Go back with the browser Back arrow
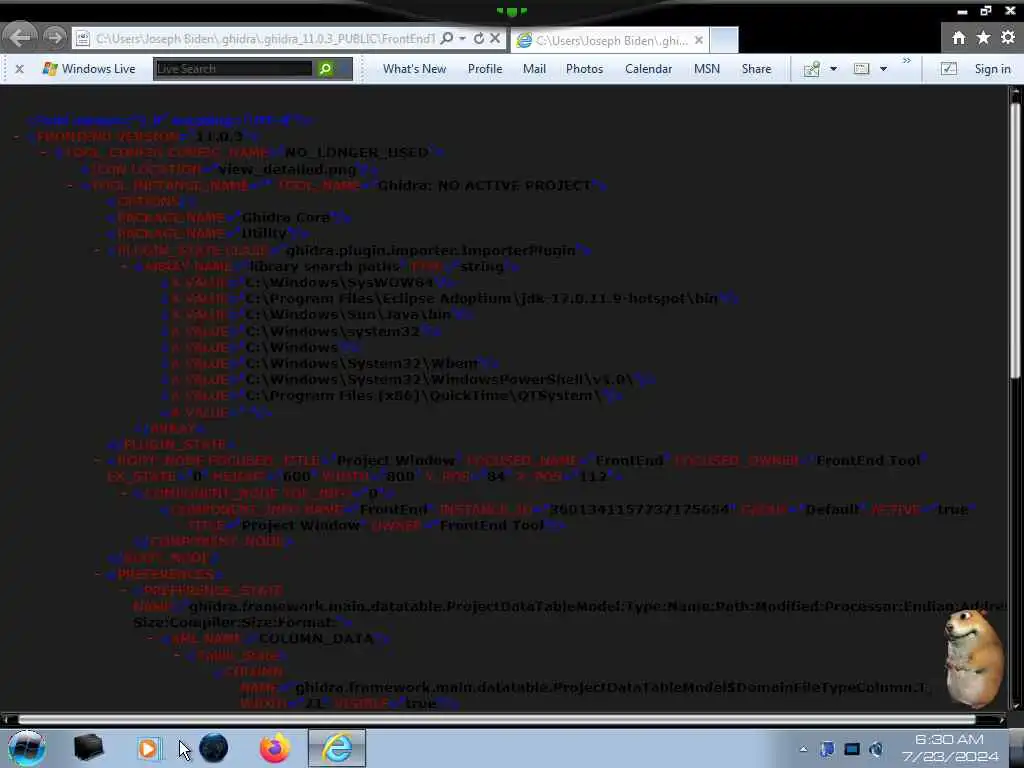Screen dimensions: 1024x768 click(20, 37)
